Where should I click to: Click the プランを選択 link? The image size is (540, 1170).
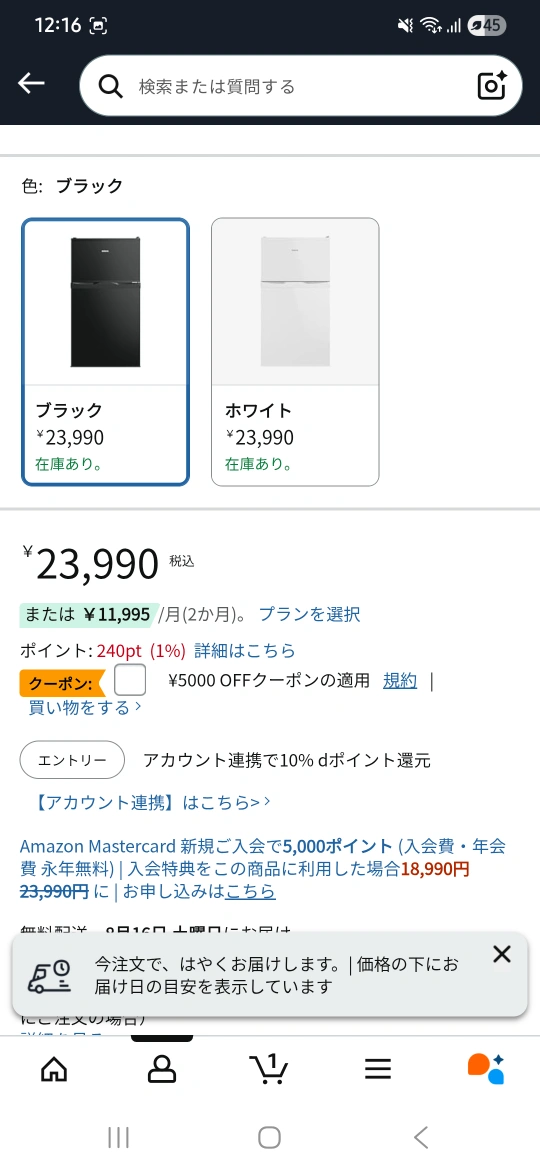tap(310, 614)
